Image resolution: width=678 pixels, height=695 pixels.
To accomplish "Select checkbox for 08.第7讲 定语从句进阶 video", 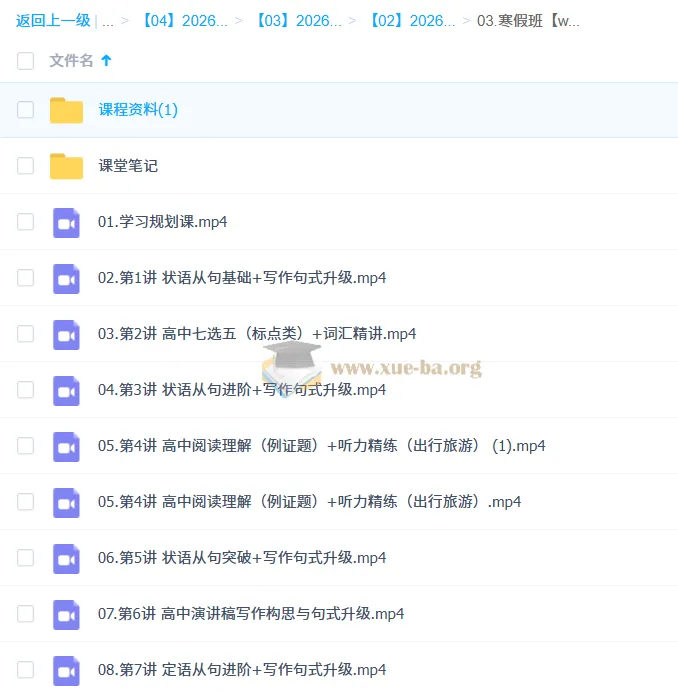I will (25, 670).
